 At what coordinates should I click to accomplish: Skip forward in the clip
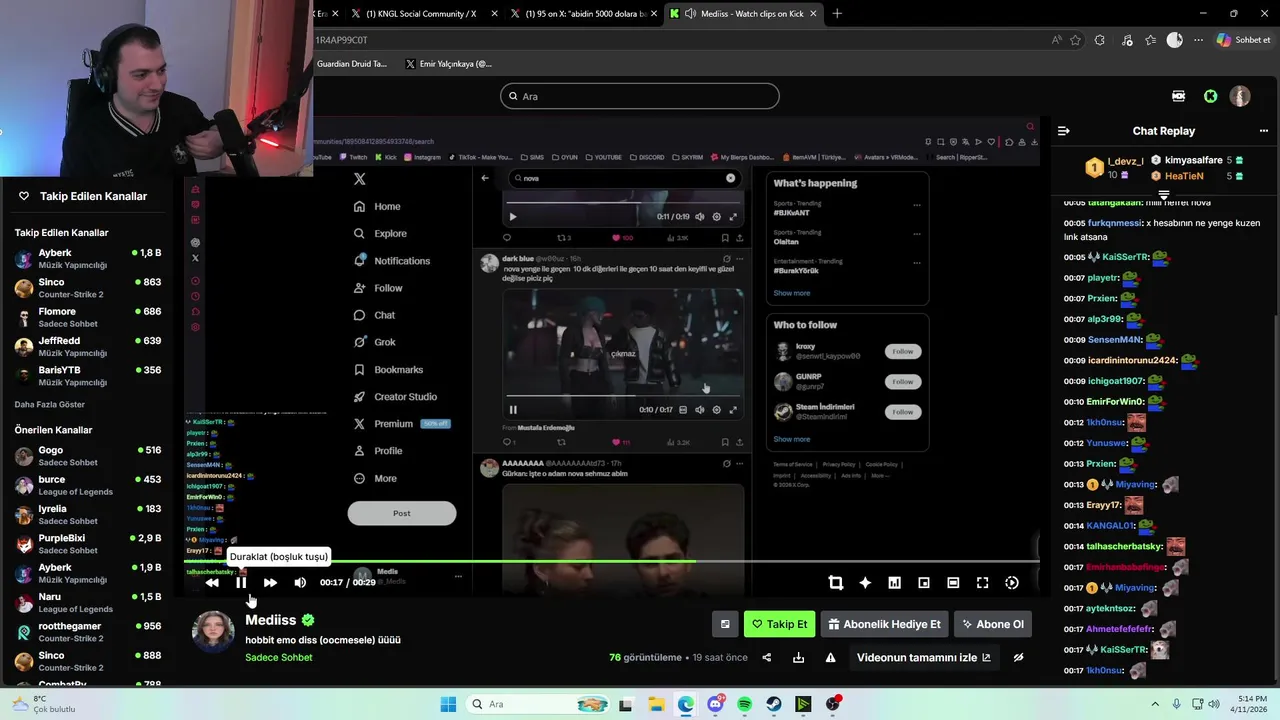click(270, 582)
